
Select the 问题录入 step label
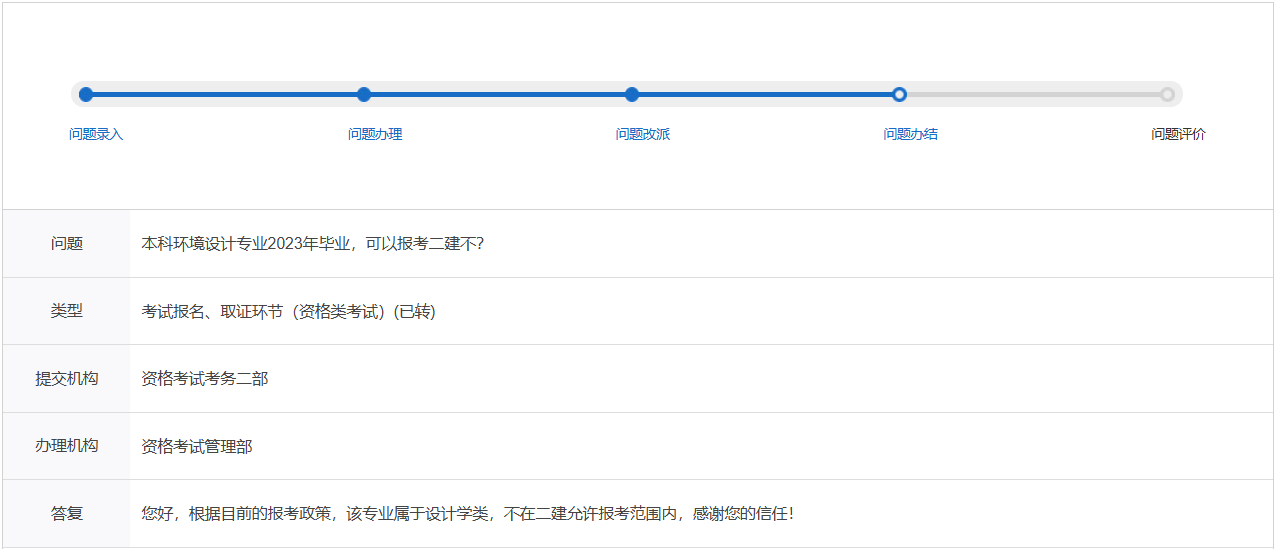[96, 134]
